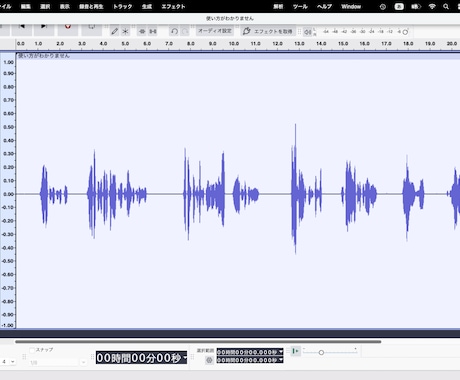
Task: Open the 編集 menu
Action: (26, 6)
